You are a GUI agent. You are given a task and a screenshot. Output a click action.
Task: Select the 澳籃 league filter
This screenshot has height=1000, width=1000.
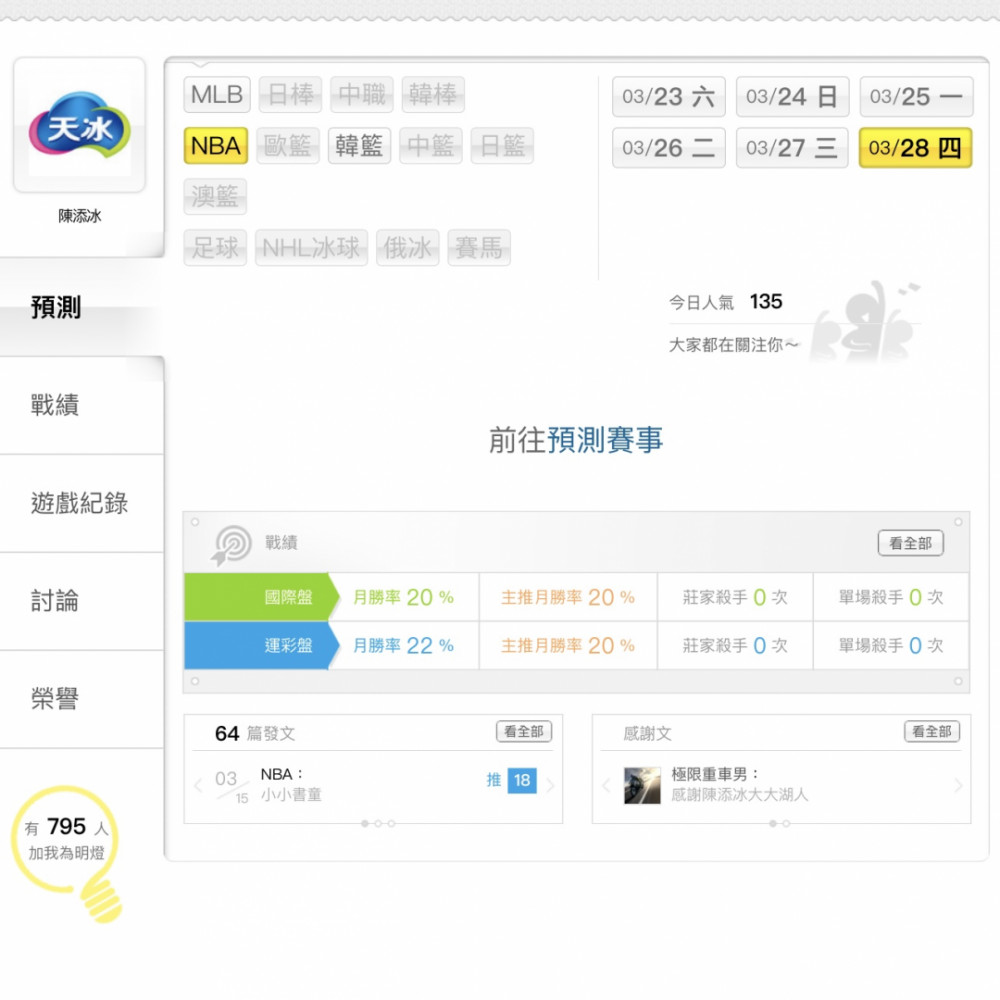coord(215,196)
